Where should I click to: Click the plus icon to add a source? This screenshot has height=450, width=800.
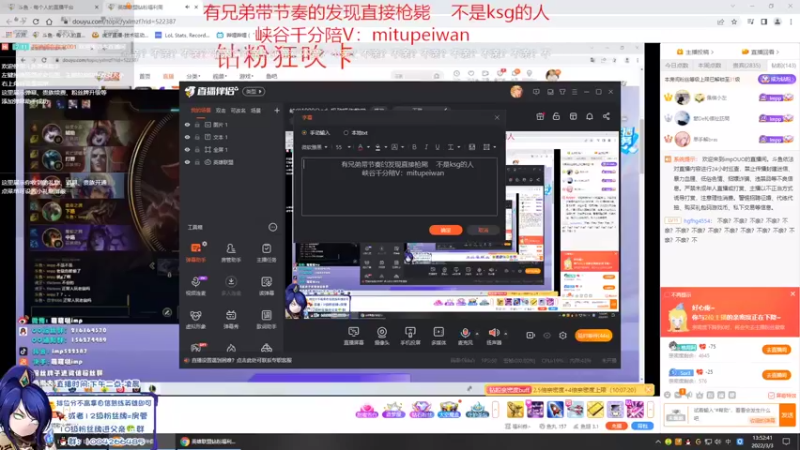(277, 110)
